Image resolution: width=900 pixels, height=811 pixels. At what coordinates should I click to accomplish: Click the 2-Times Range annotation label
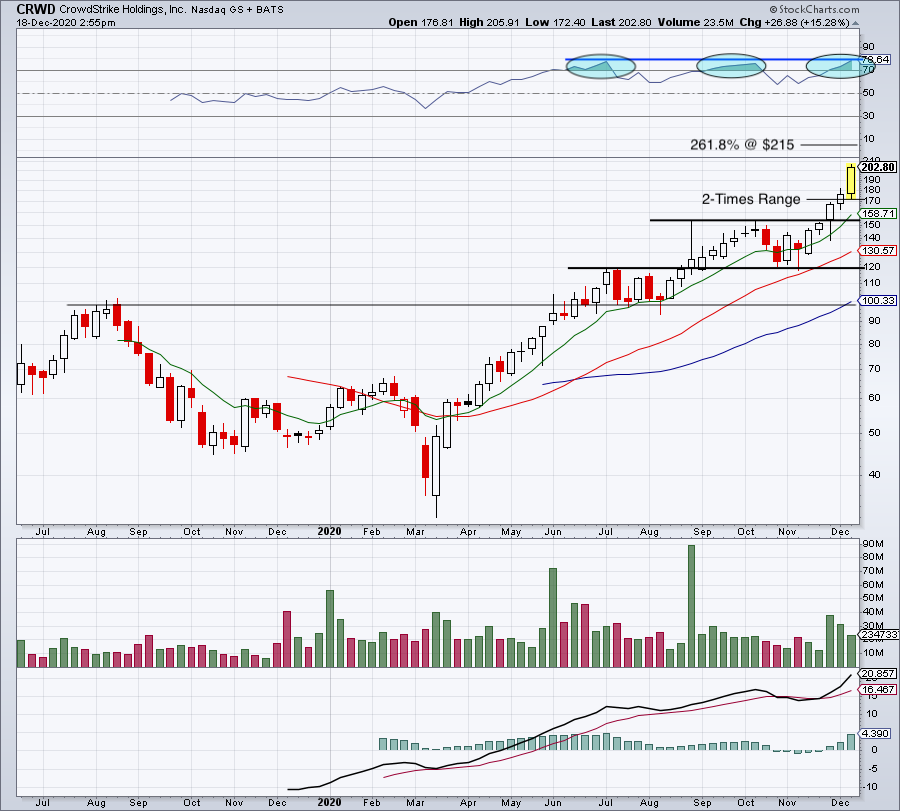[x=751, y=199]
